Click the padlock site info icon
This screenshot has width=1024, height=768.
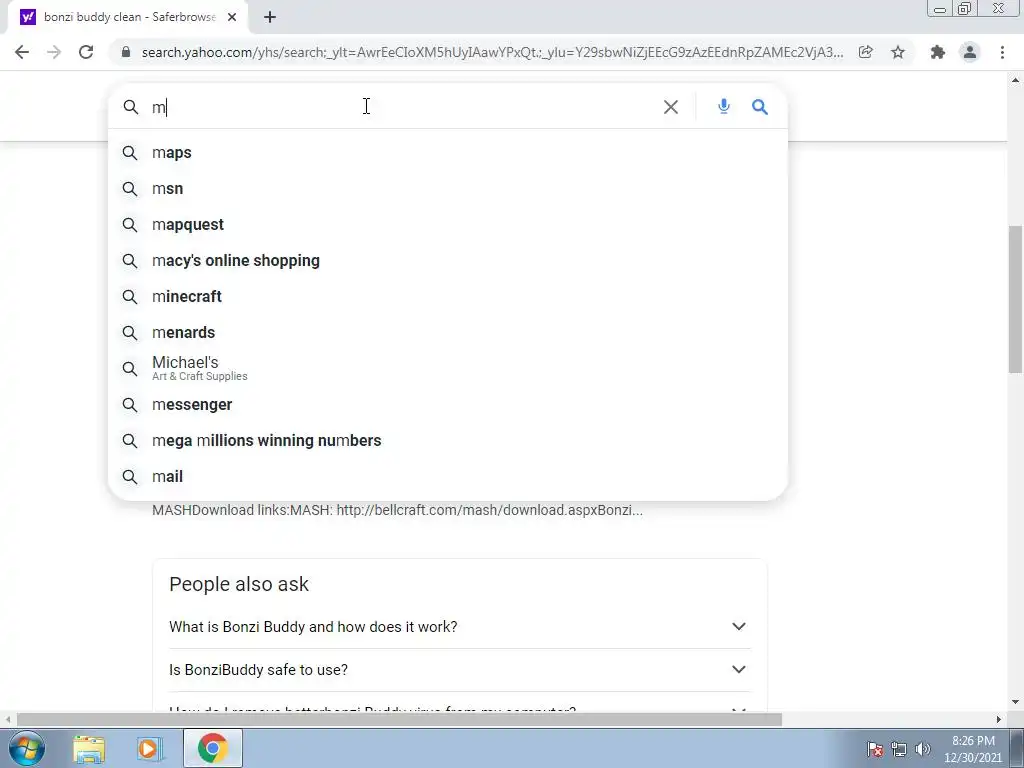[126, 52]
